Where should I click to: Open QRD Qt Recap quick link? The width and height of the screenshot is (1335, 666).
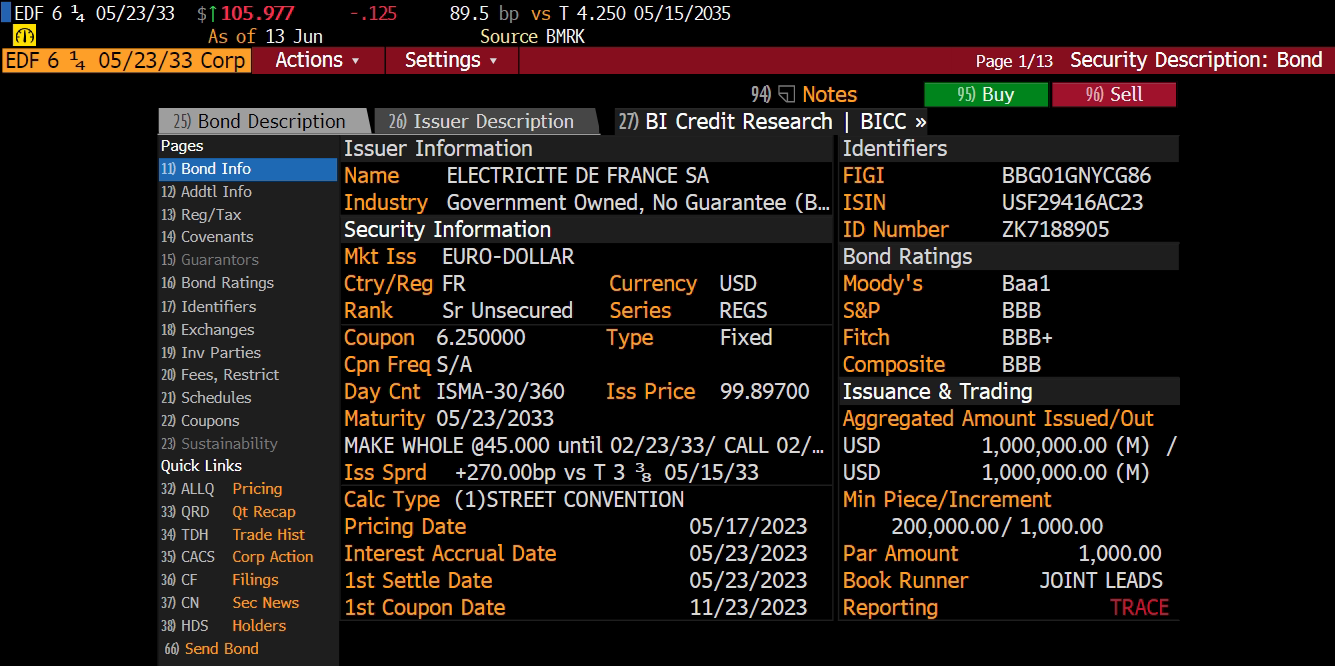click(228, 512)
